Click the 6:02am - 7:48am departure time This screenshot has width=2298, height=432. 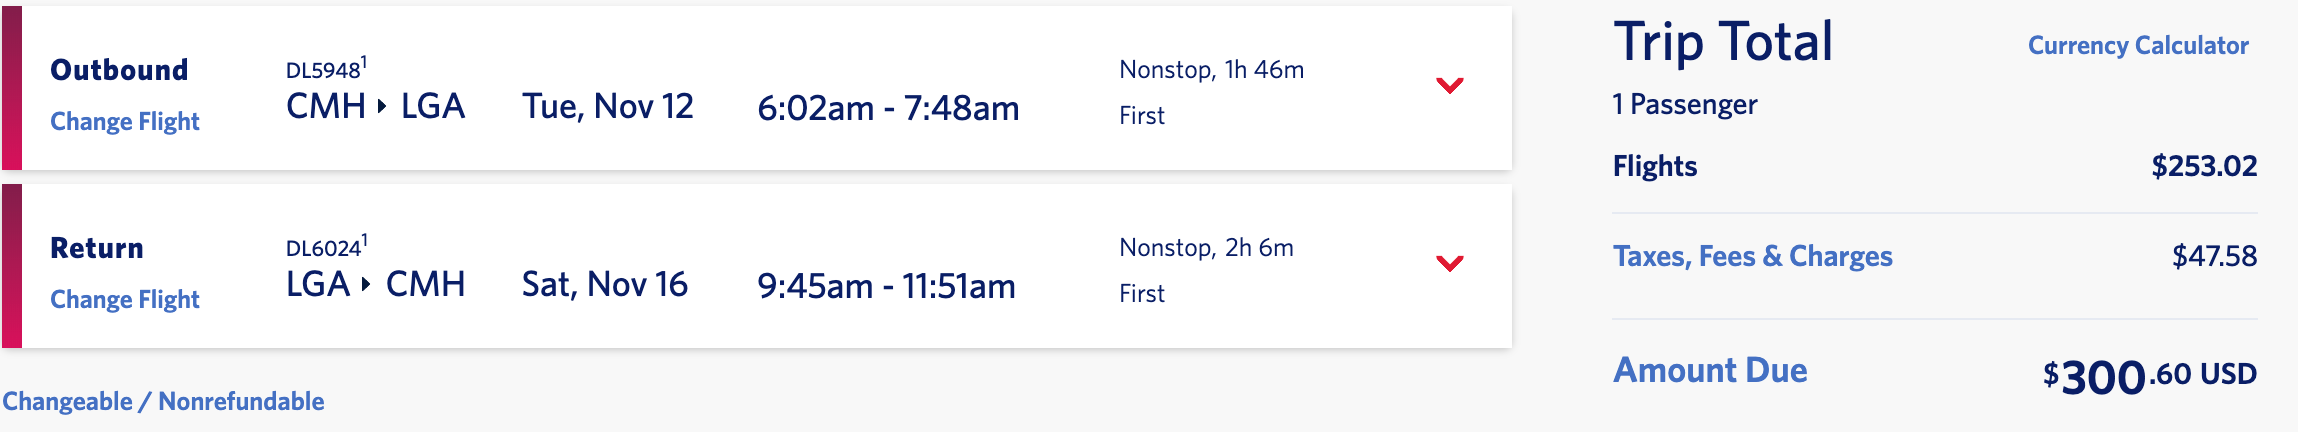click(888, 108)
